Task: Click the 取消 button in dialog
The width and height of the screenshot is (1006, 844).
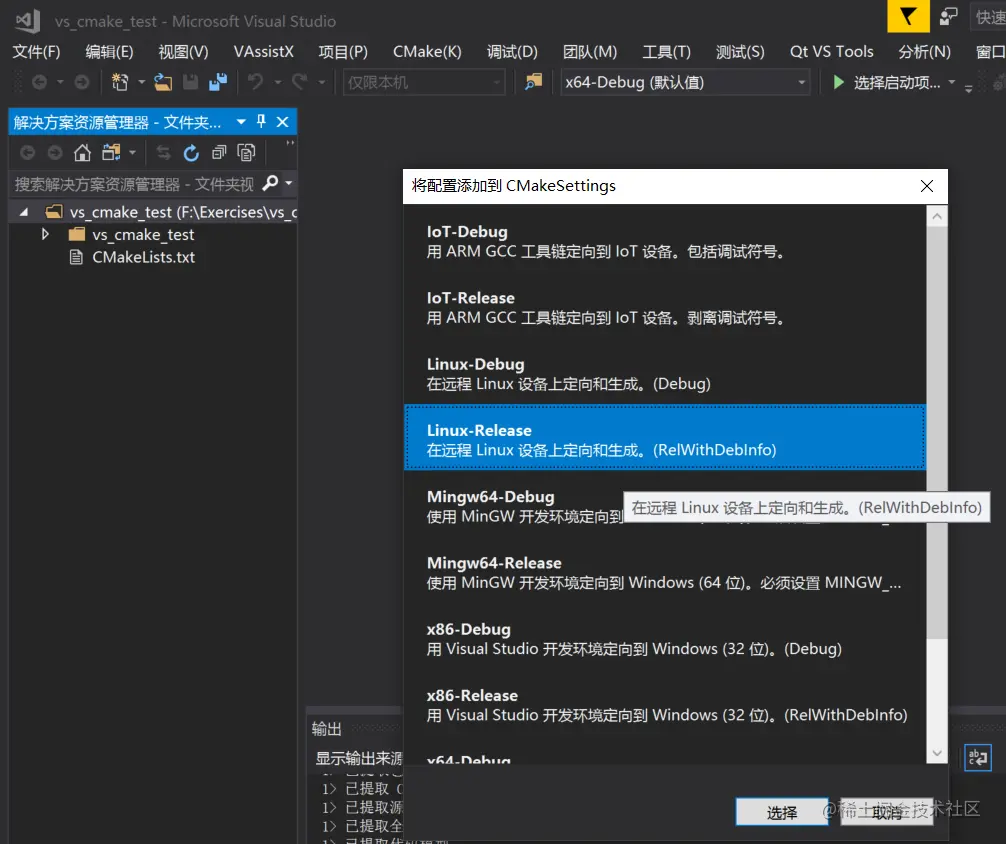Action: coord(887,813)
